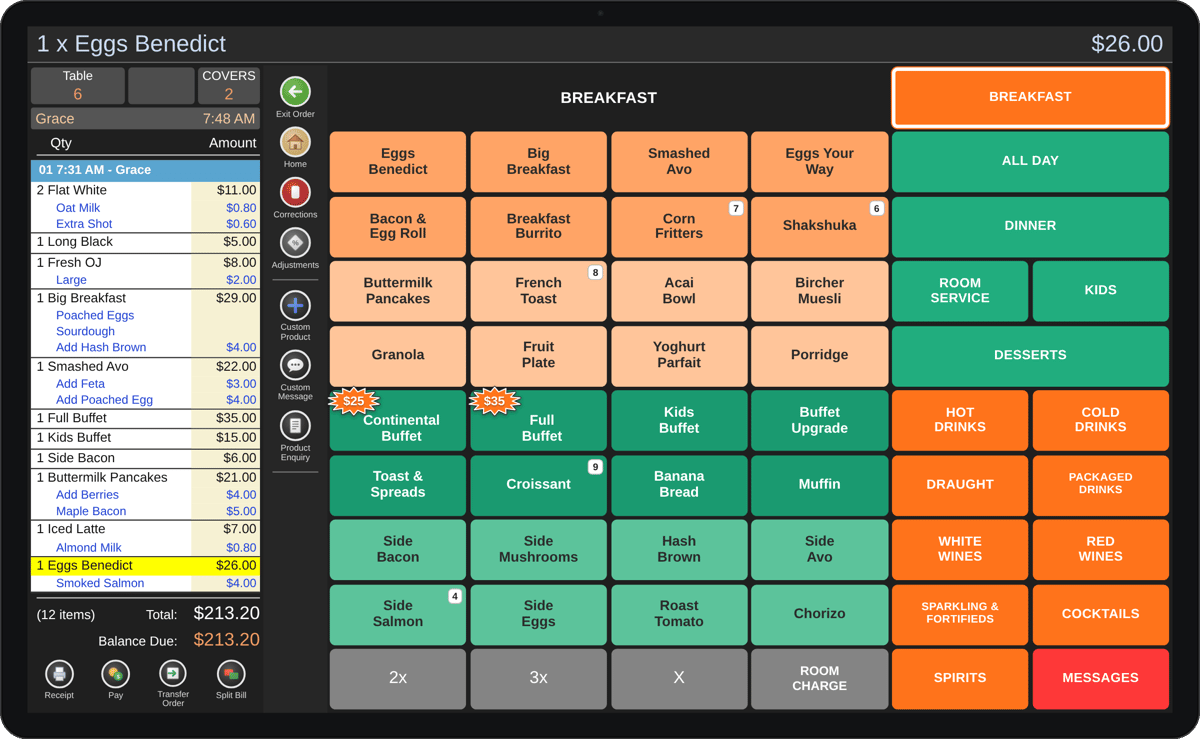The width and height of the screenshot is (1200, 739).
Task: Open DRAUGHT category
Action: (960, 484)
